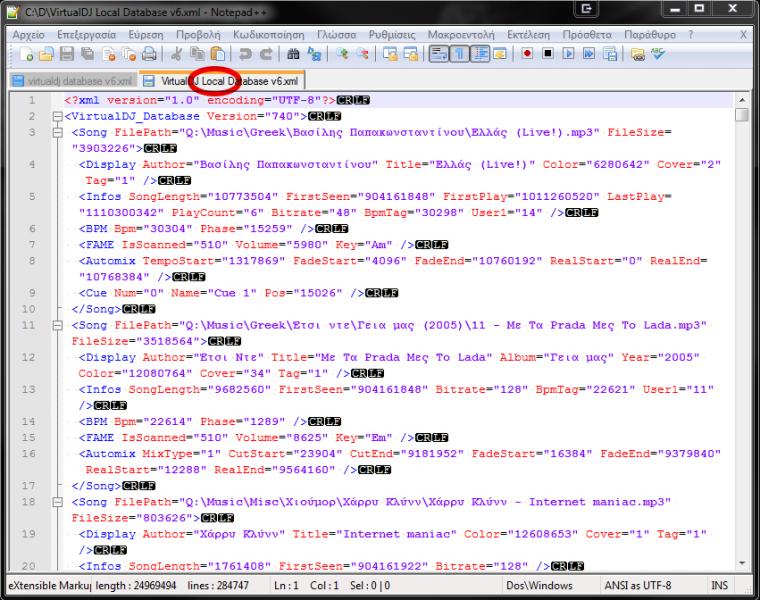Click the vertical scrollbar thumb
Viewport: 760px width, 600px height.
click(x=742, y=115)
